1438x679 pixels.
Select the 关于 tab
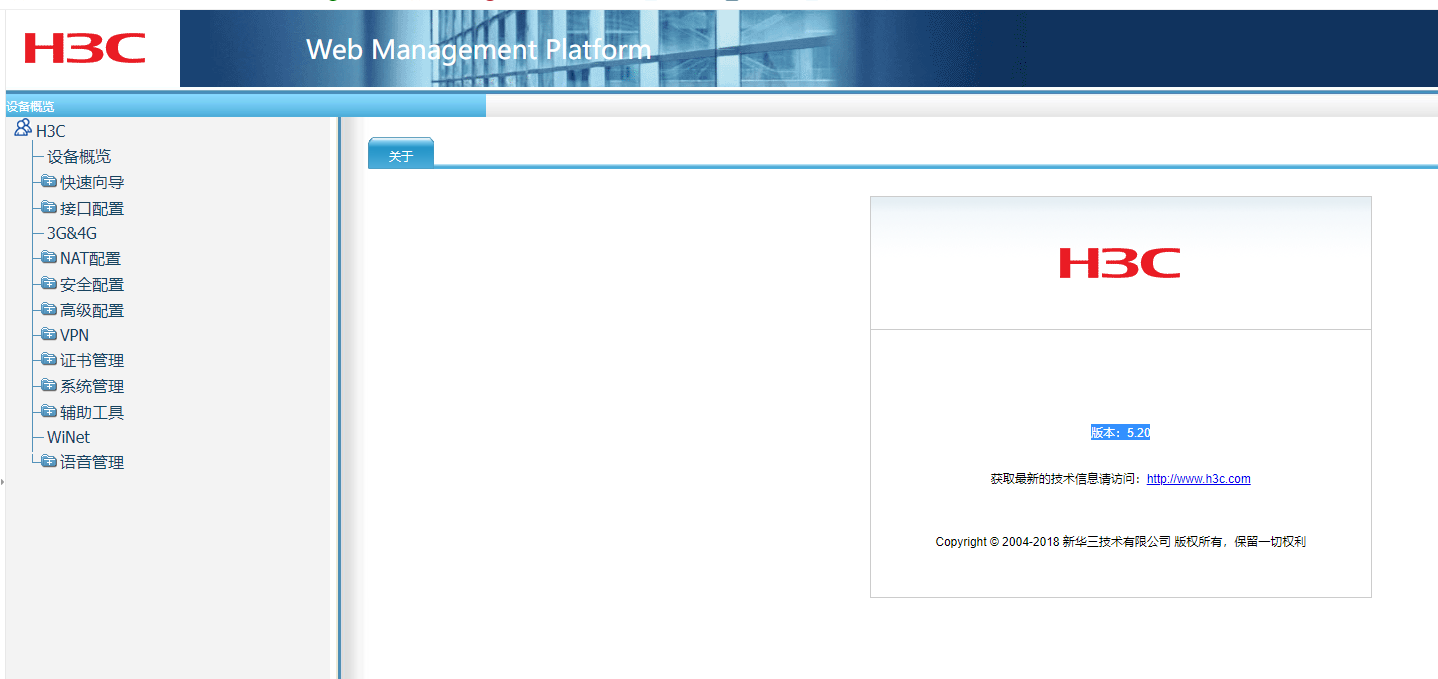401,153
